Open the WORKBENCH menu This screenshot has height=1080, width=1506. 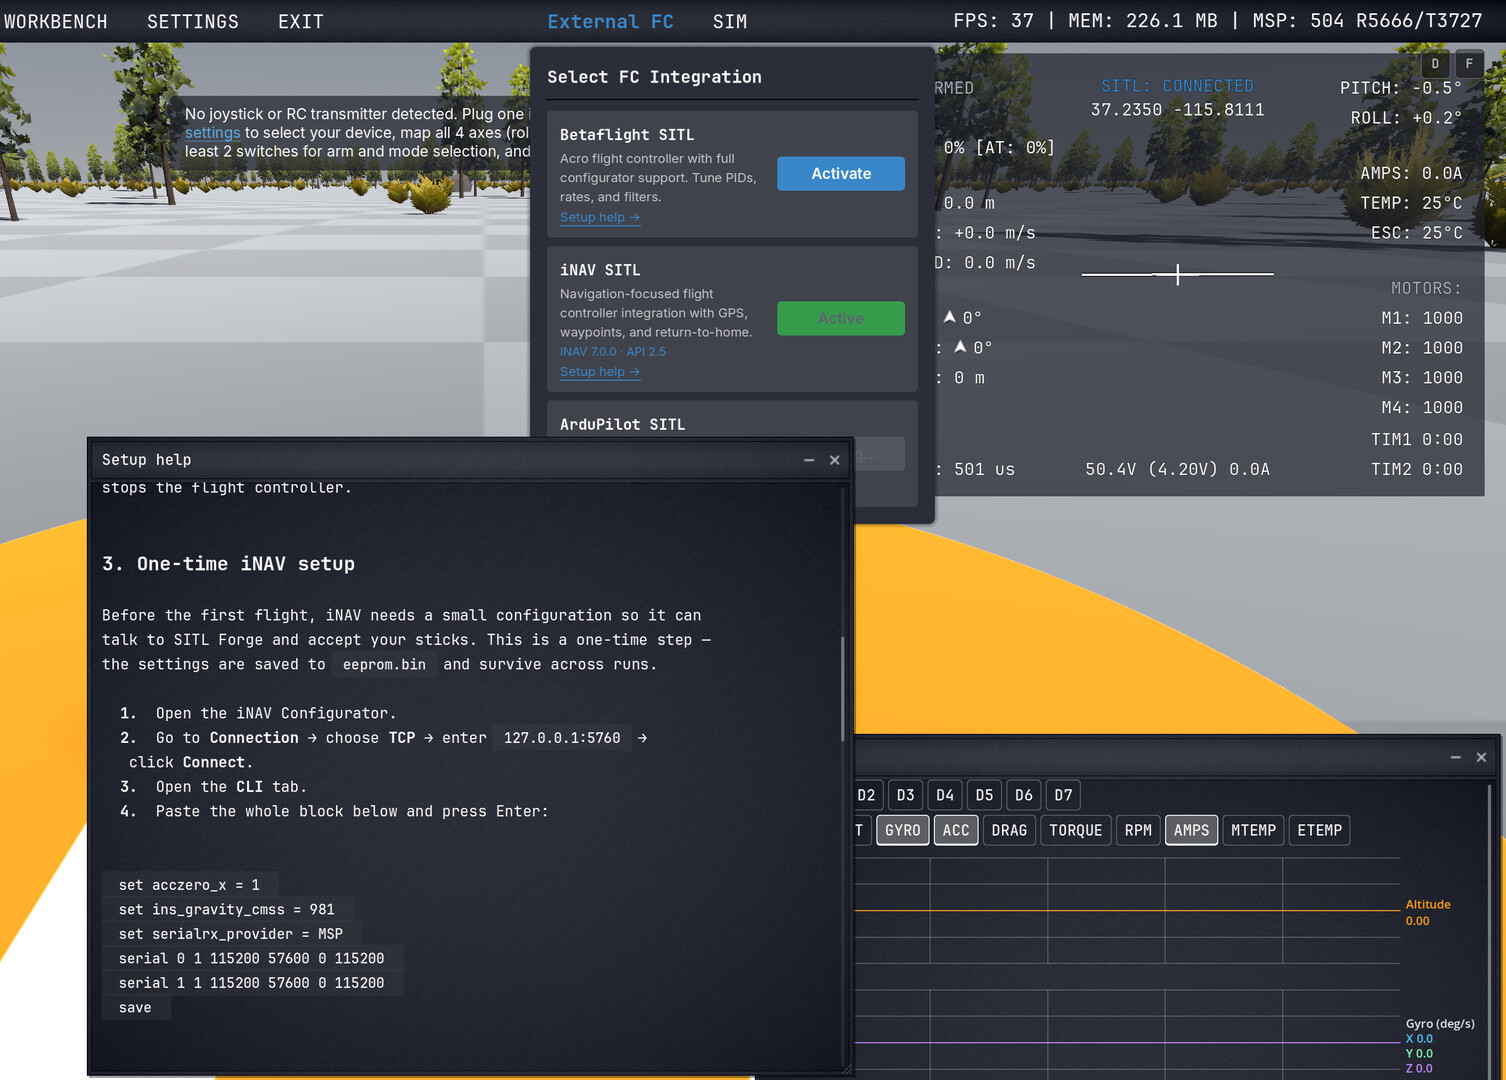click(55, 21)
